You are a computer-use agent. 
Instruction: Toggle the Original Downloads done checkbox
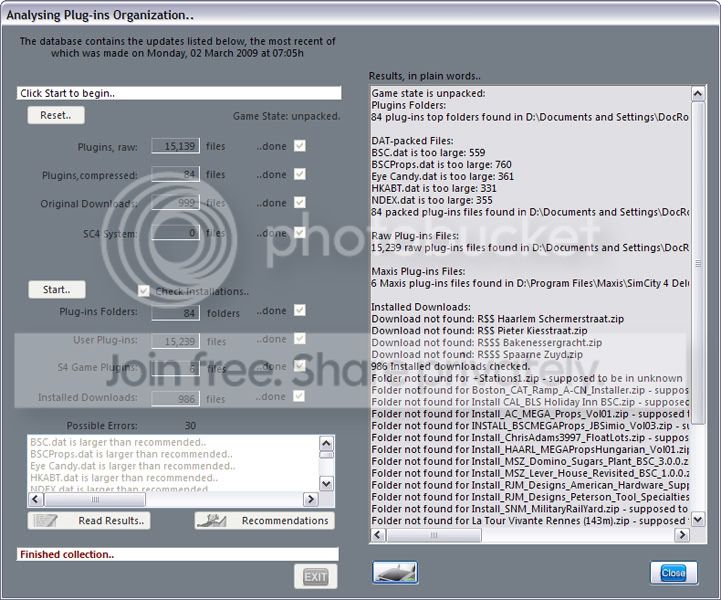[x=300, y=202]
